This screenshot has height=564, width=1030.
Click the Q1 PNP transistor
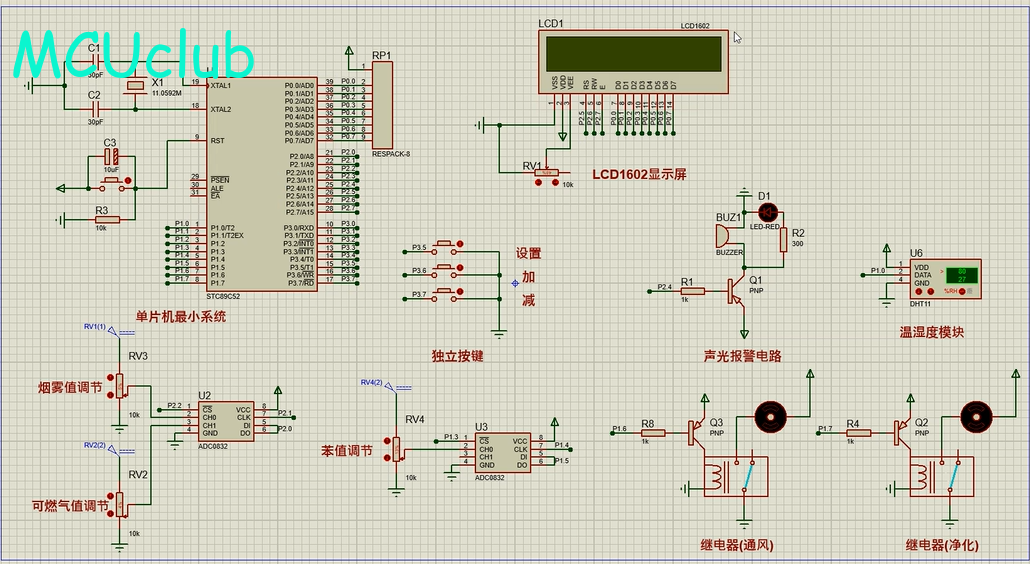737,290
